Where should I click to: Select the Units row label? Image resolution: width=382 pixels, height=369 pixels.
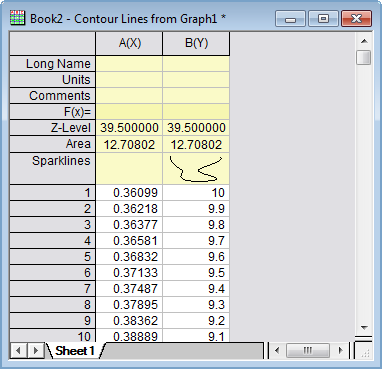pos(53,80)
